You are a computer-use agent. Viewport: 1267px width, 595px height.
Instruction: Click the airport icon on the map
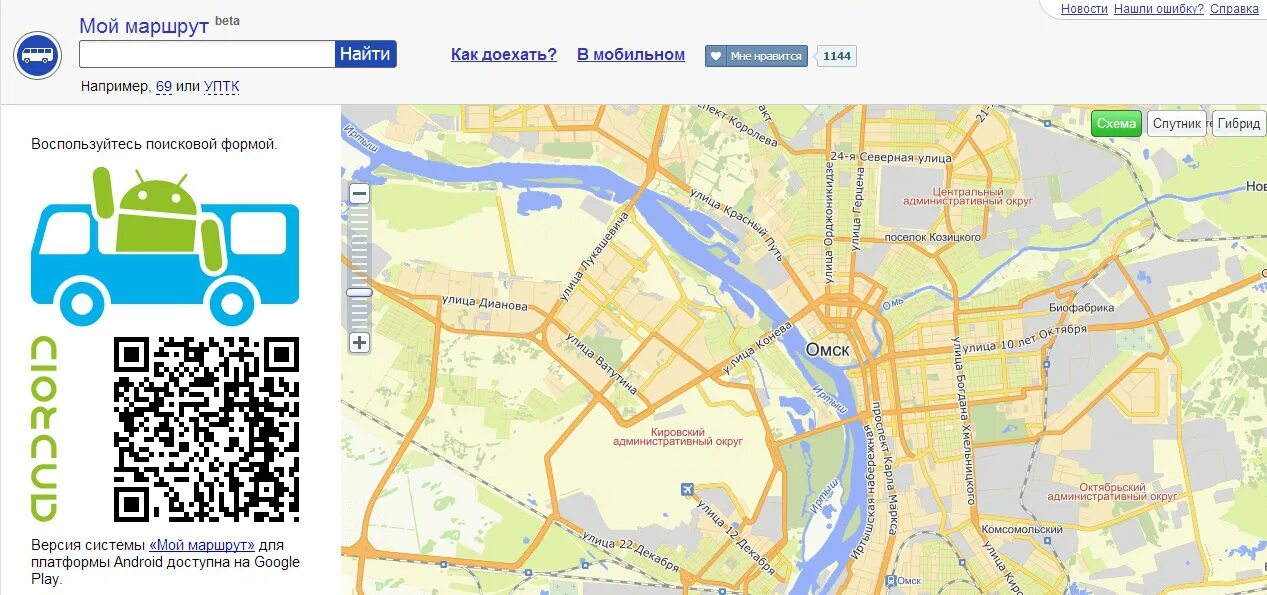[x=687, y=489]
